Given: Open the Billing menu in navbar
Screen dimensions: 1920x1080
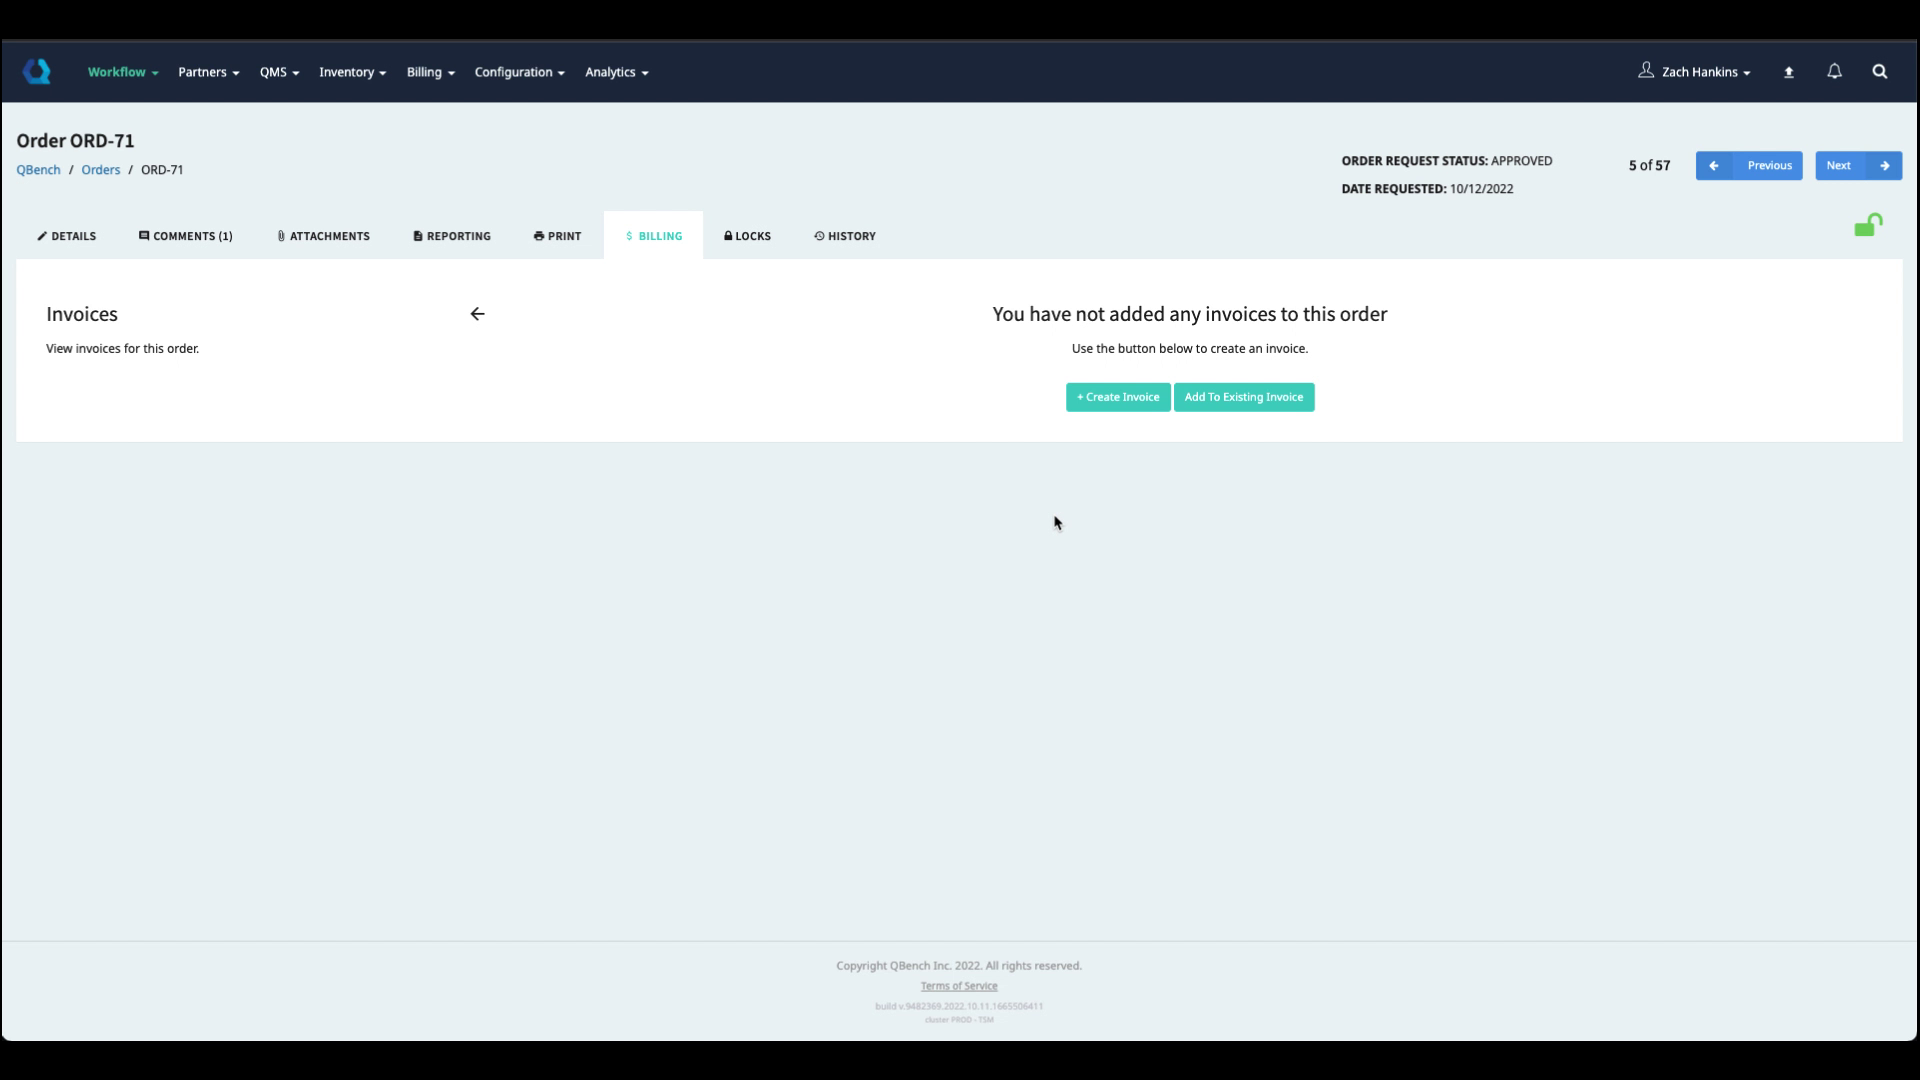Looking at the screenshot, I should pyautogui.click(x=430, y=72).
